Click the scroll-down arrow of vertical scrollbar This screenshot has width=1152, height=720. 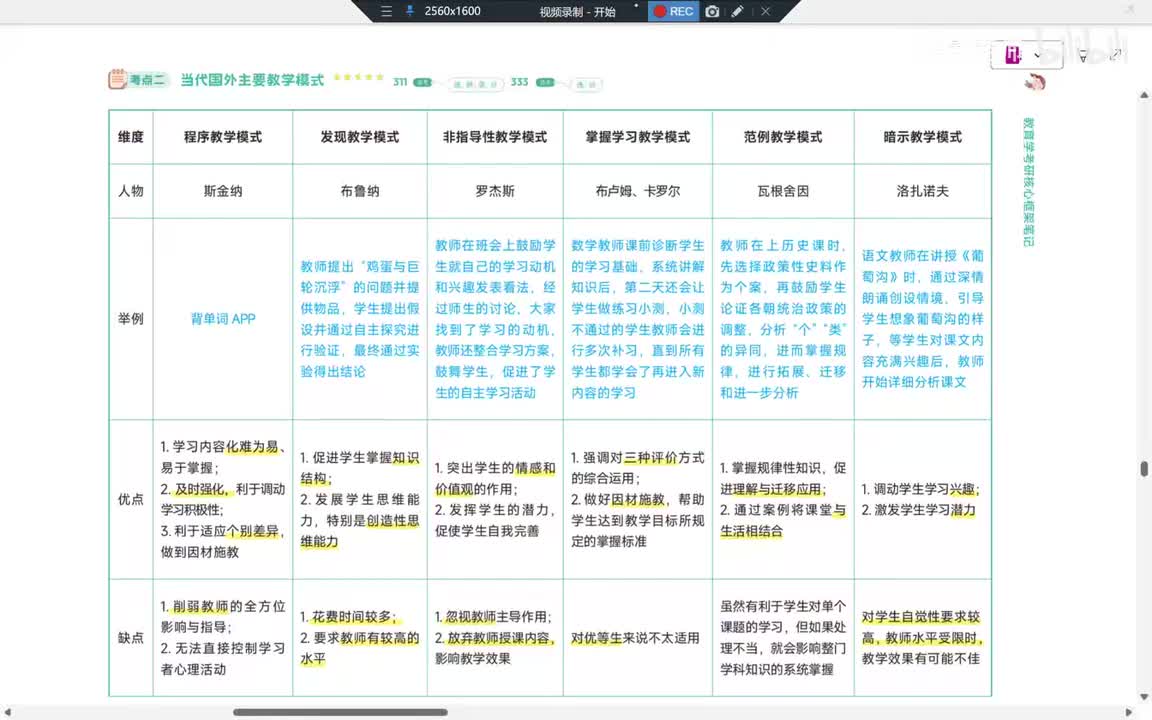(1144, 697)
